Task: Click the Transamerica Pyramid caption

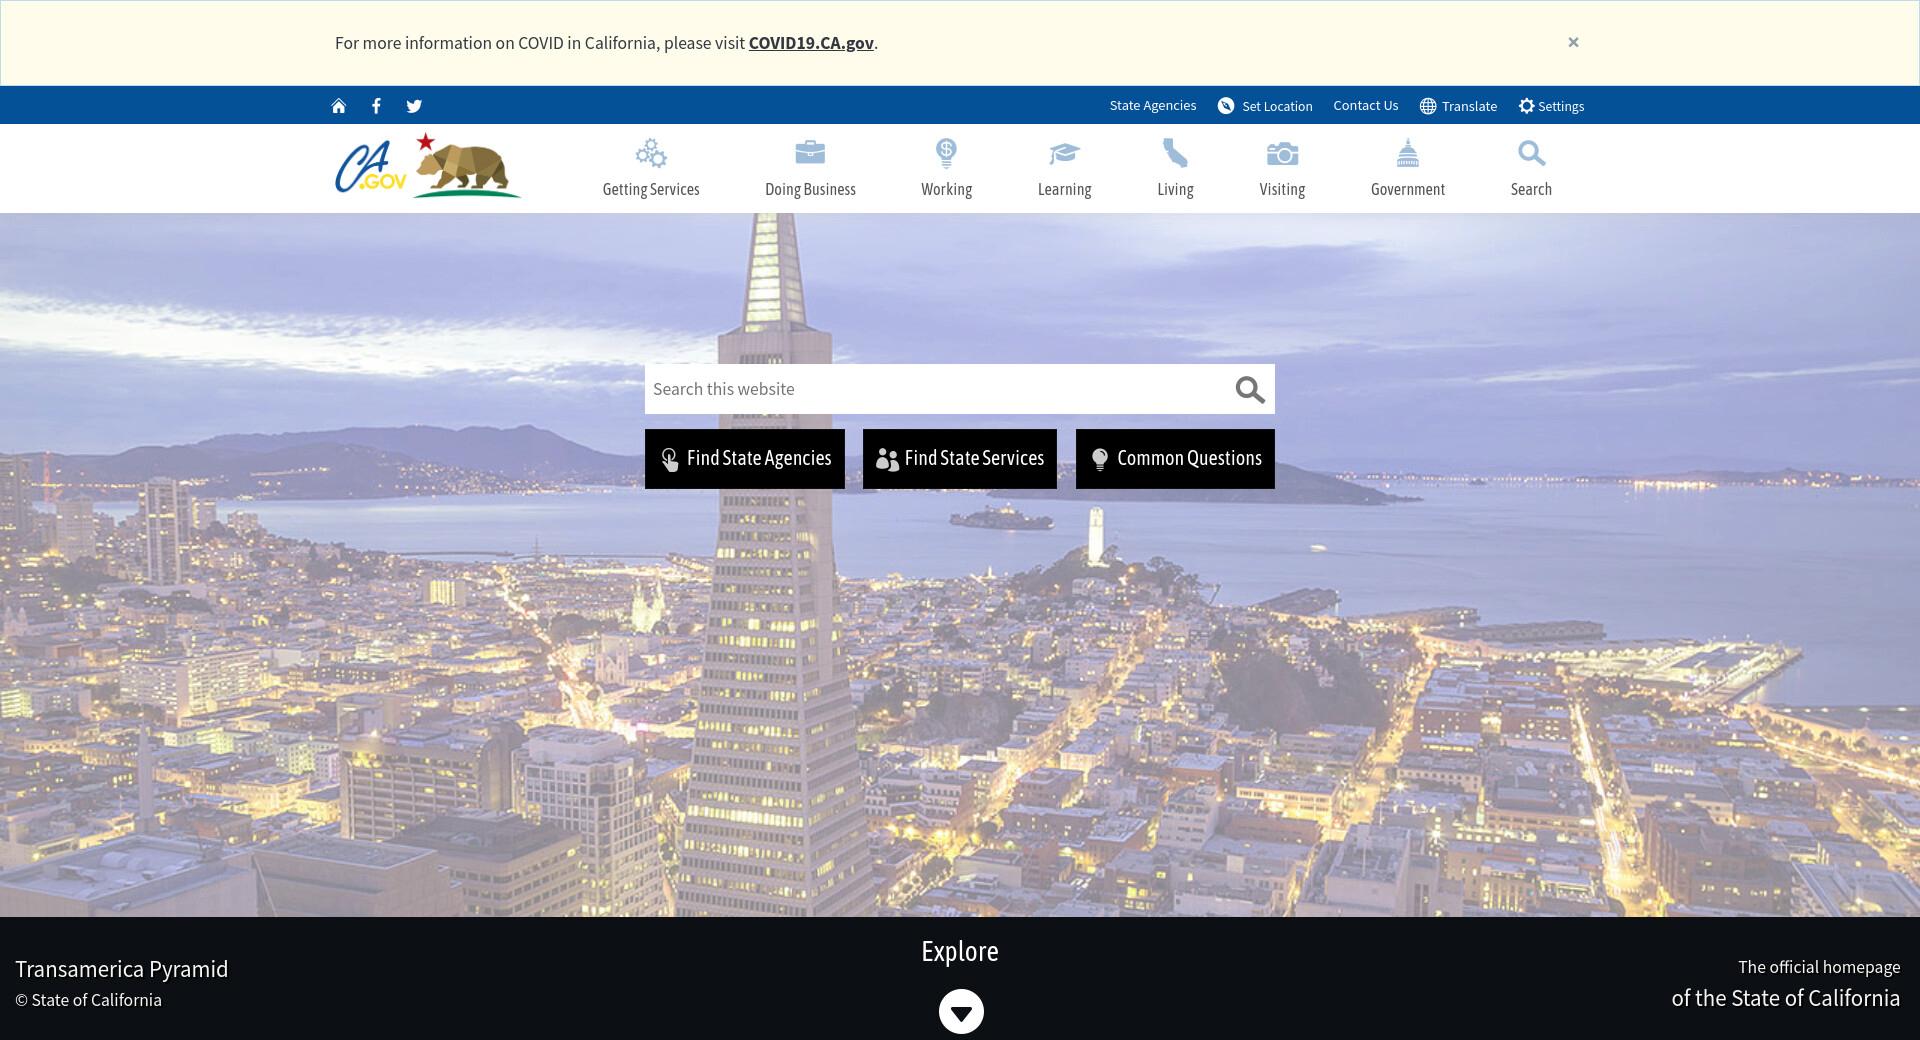Action: point(122,969)
